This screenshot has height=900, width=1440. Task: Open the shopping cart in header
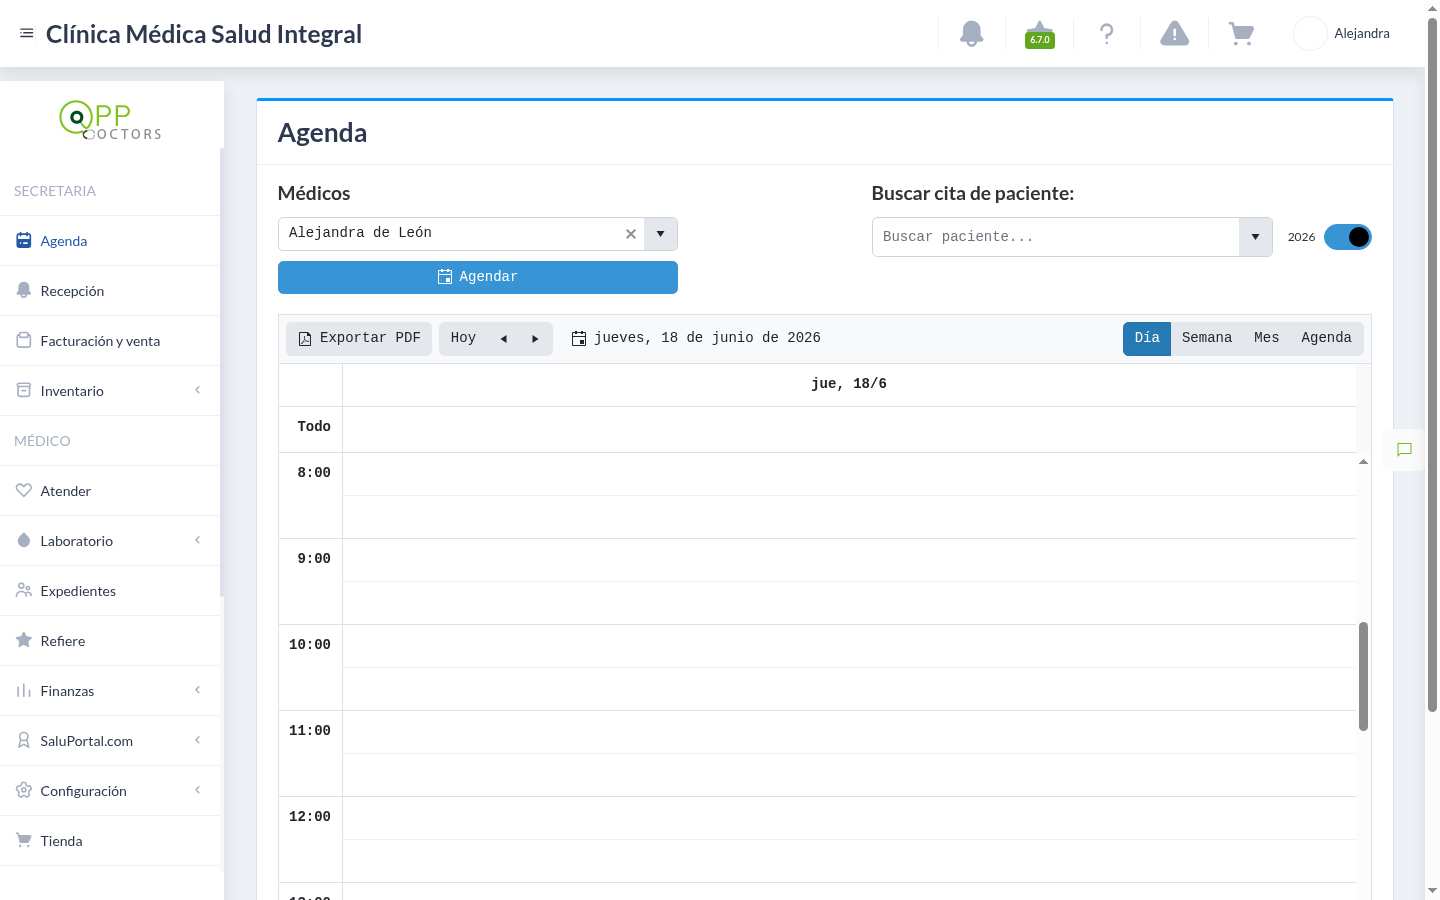point(1241,33)
